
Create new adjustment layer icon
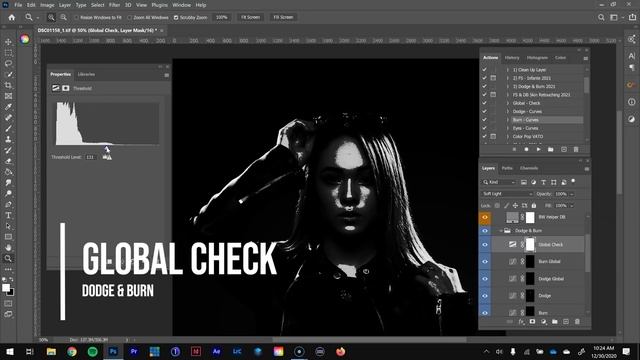point(543,322)
